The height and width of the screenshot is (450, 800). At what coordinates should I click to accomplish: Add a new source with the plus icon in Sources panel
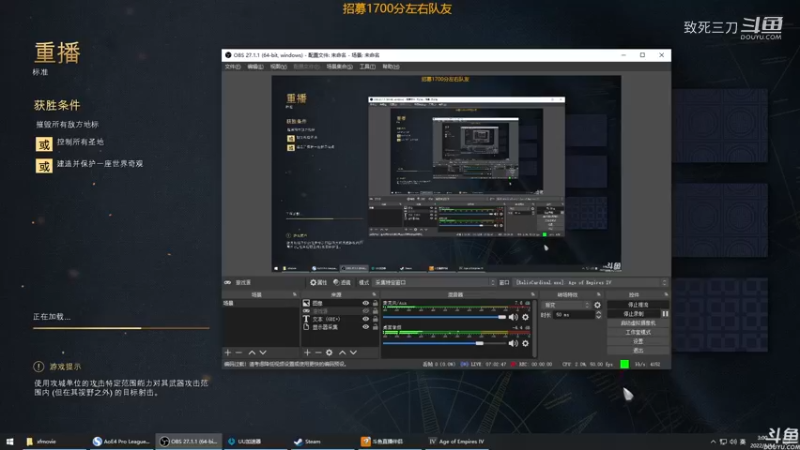[x=307, y=353]
